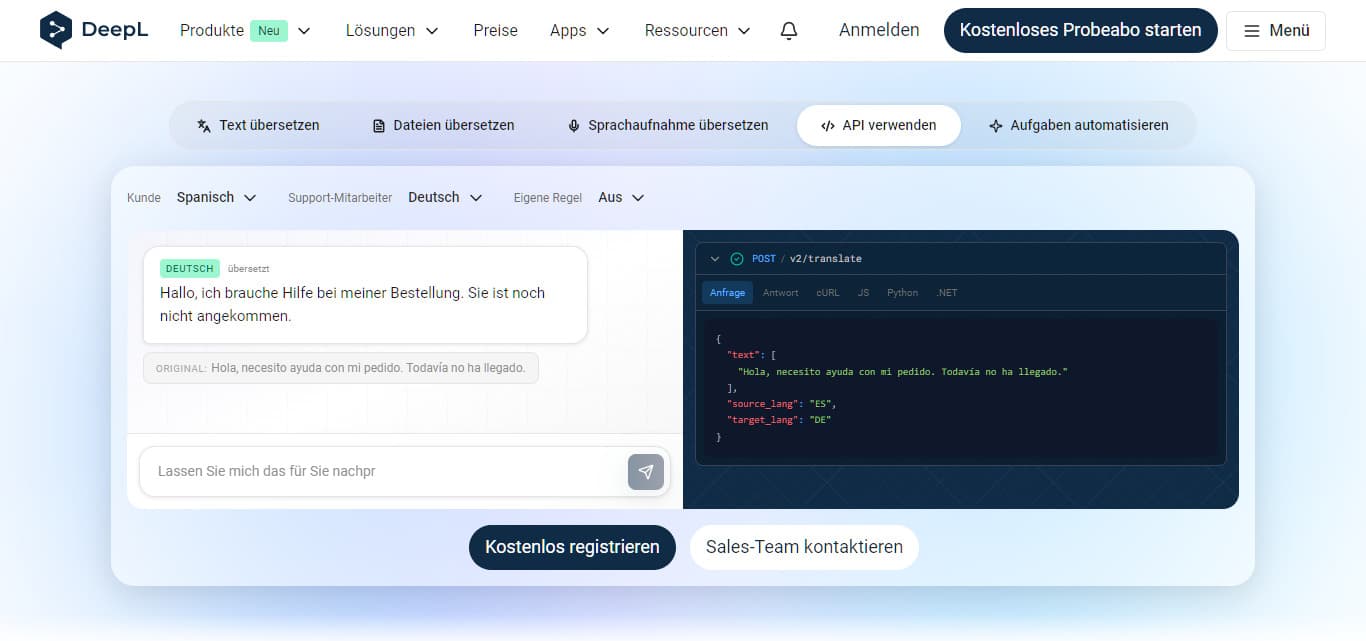The height and width of the screenshot is (641, 1366).
Task: Expand the Produkte navigation dropdown
Action: pos(303,31)
